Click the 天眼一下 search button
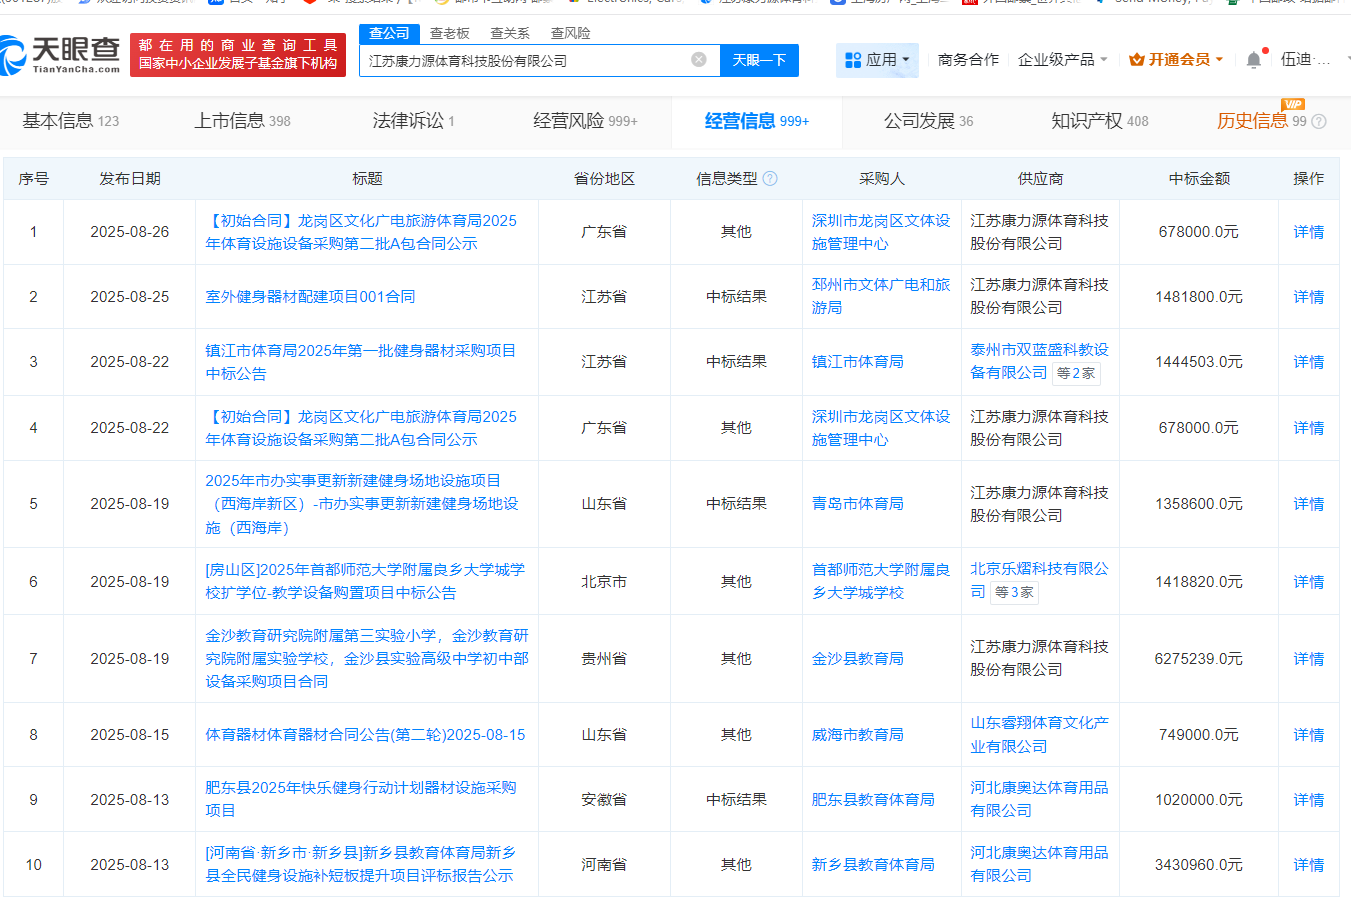This screenshot has height=899, width=1351. [759, 60]
